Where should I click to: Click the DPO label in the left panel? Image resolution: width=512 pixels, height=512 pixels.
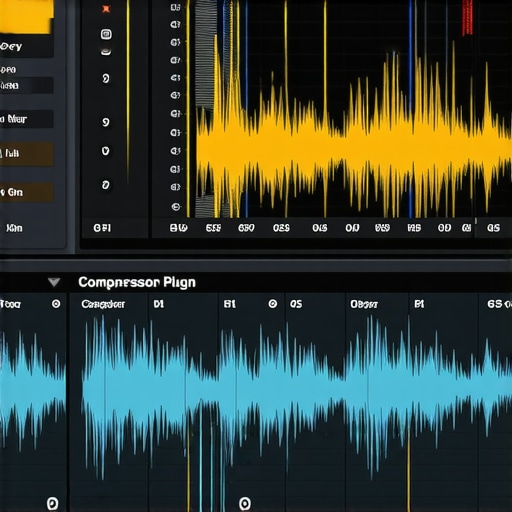(8, 70)
